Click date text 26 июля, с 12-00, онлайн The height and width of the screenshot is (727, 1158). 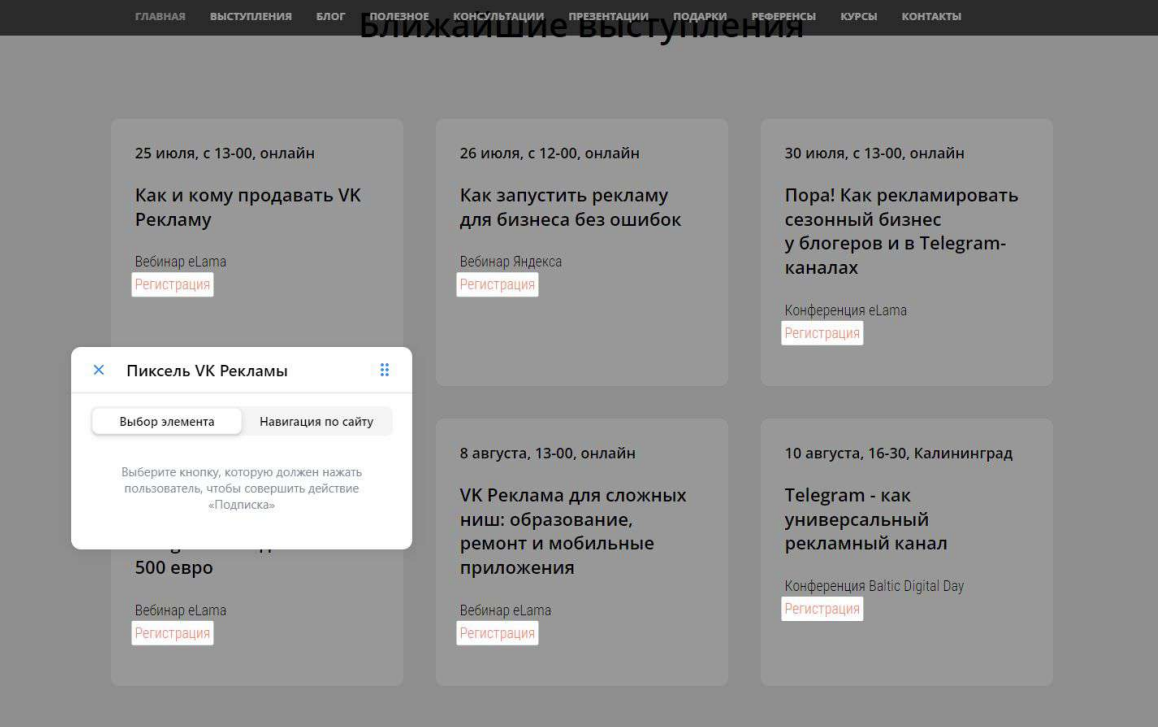pyautogui.click(x=549, y=154)
